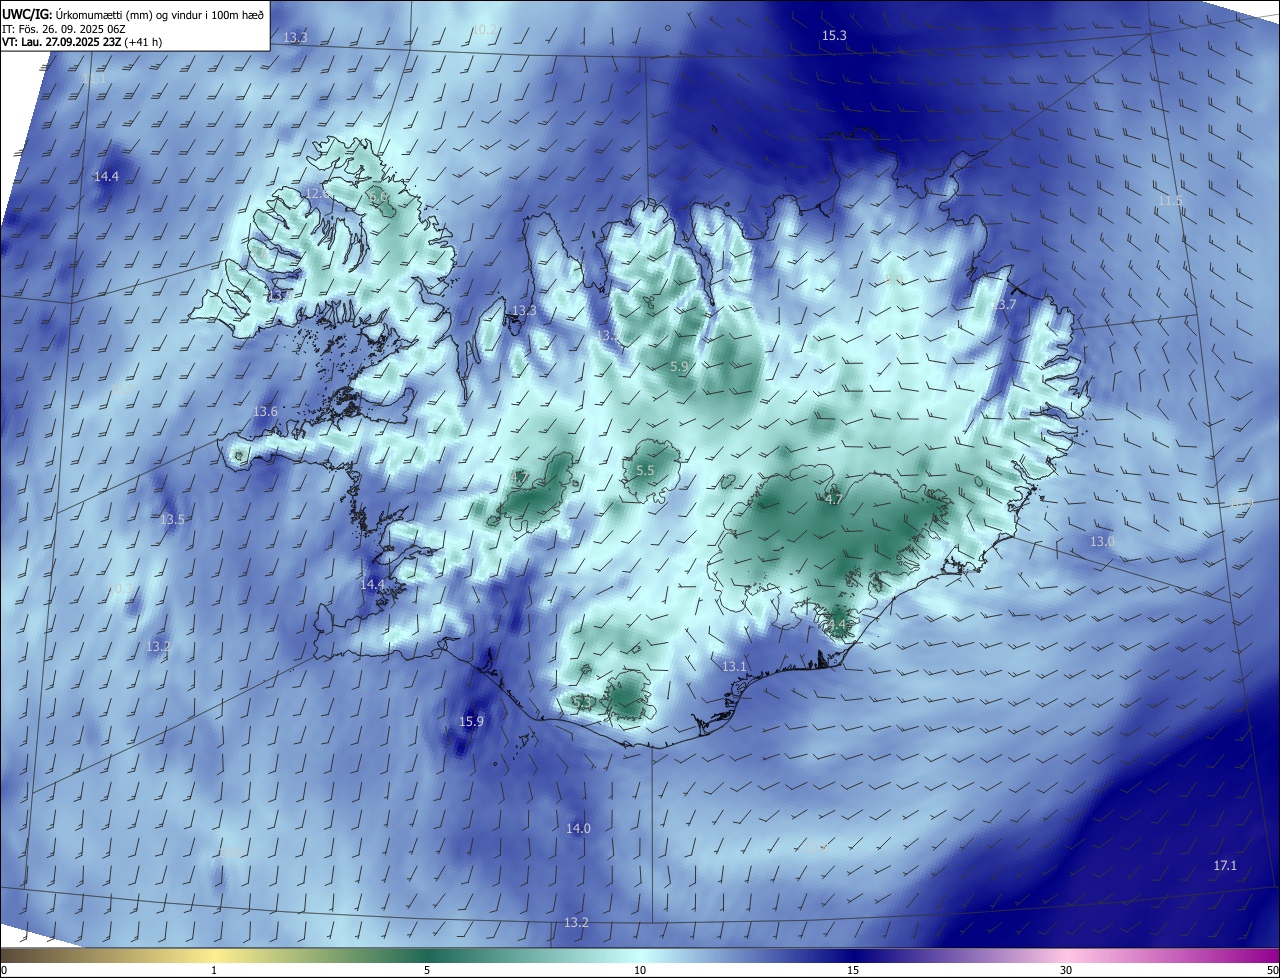1280x978 pixels.
Task: Click the 14.0 value label
Action: [578, 829]
